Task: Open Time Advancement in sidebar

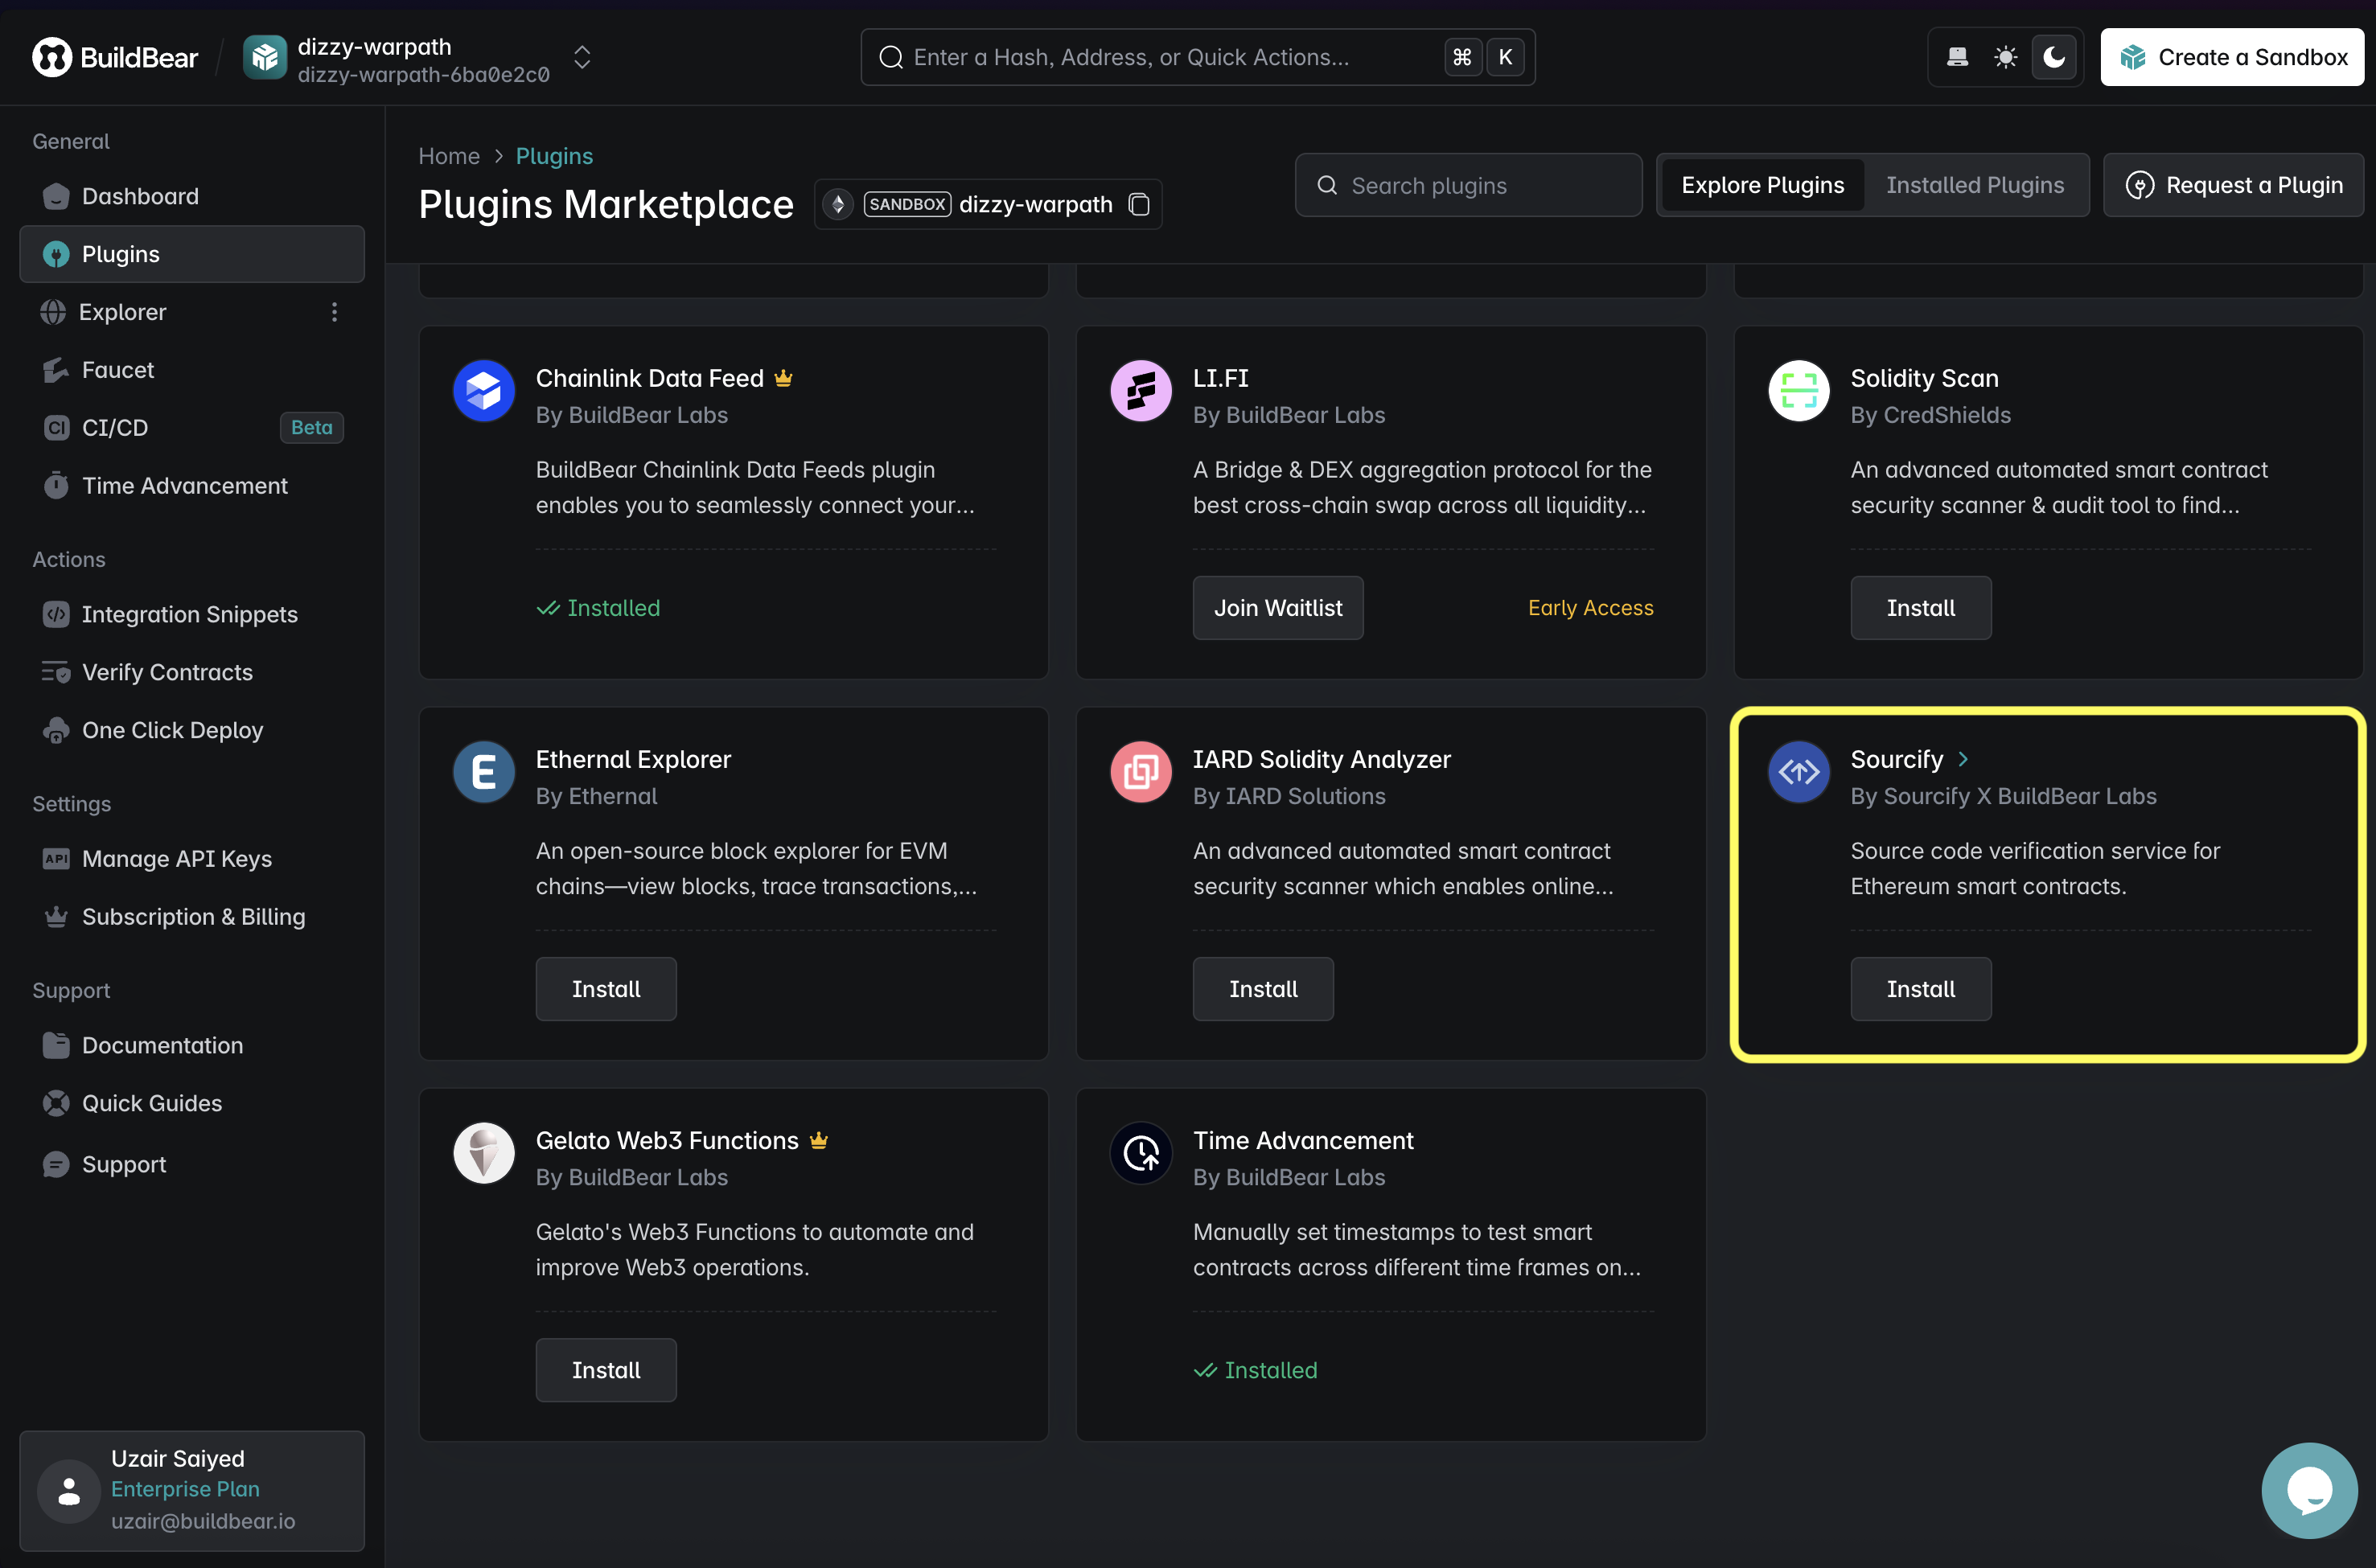Action: [192, 486]
